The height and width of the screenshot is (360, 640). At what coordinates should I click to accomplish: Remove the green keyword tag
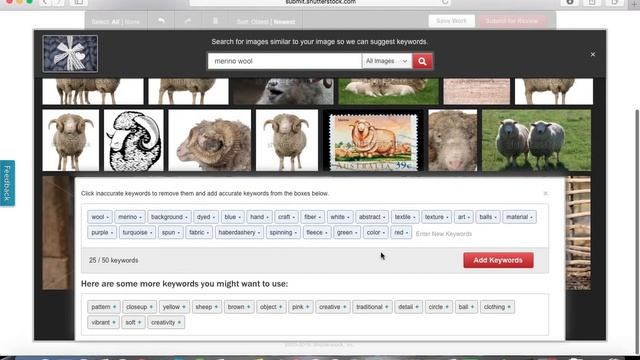click(x=347, y=233)
